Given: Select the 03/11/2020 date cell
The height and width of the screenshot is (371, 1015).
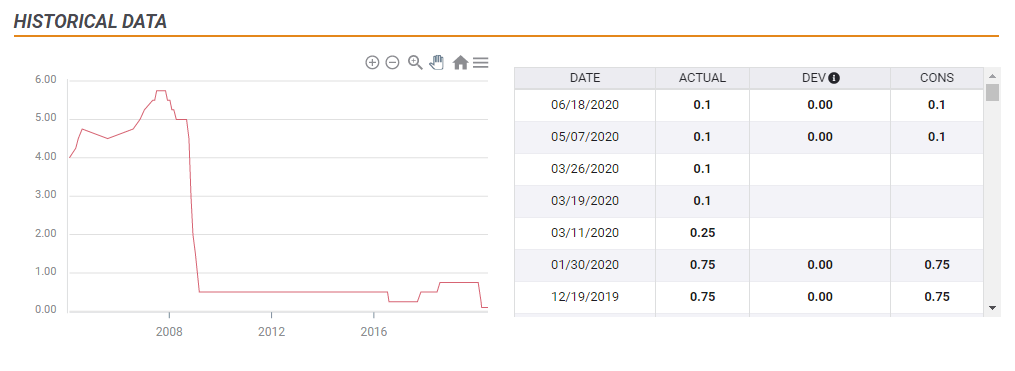Looking at the screenshot, I should coord(585,232).
